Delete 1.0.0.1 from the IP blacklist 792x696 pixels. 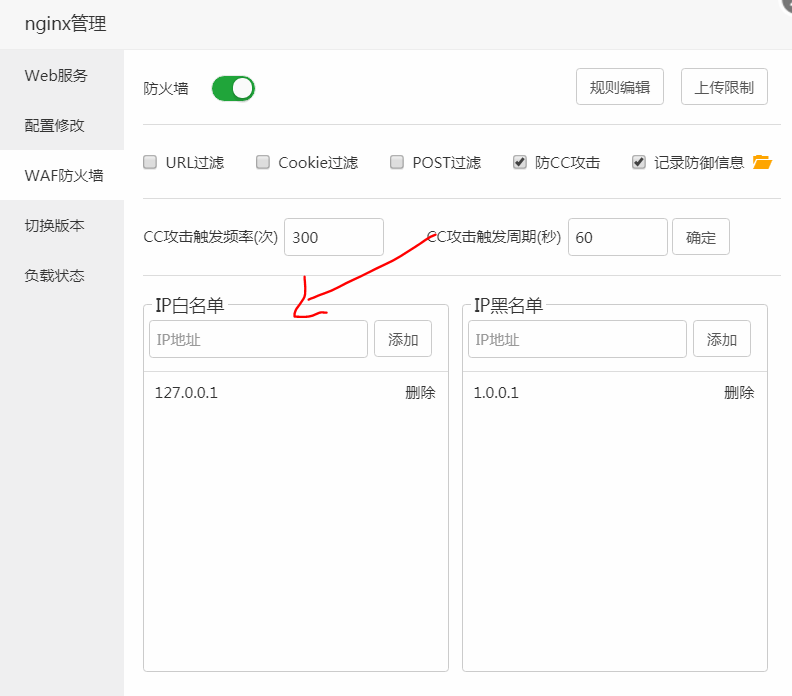739,392
